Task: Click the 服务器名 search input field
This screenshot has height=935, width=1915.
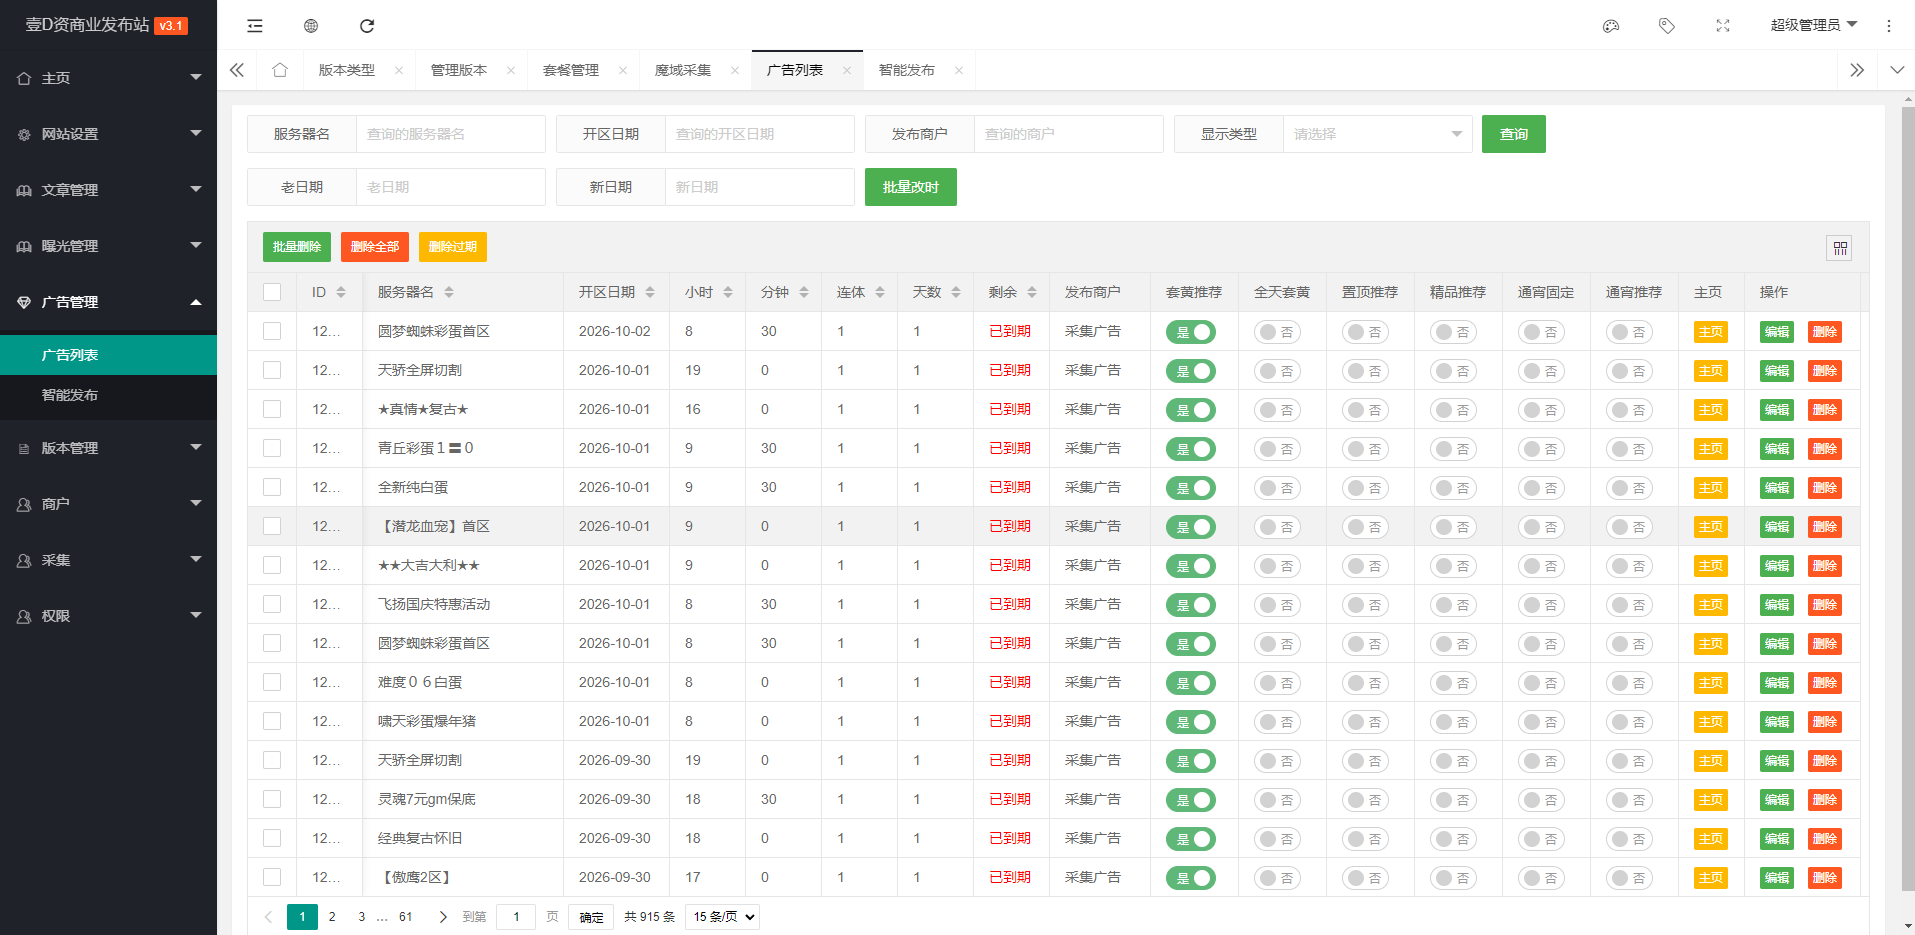Action: (450, 134)
